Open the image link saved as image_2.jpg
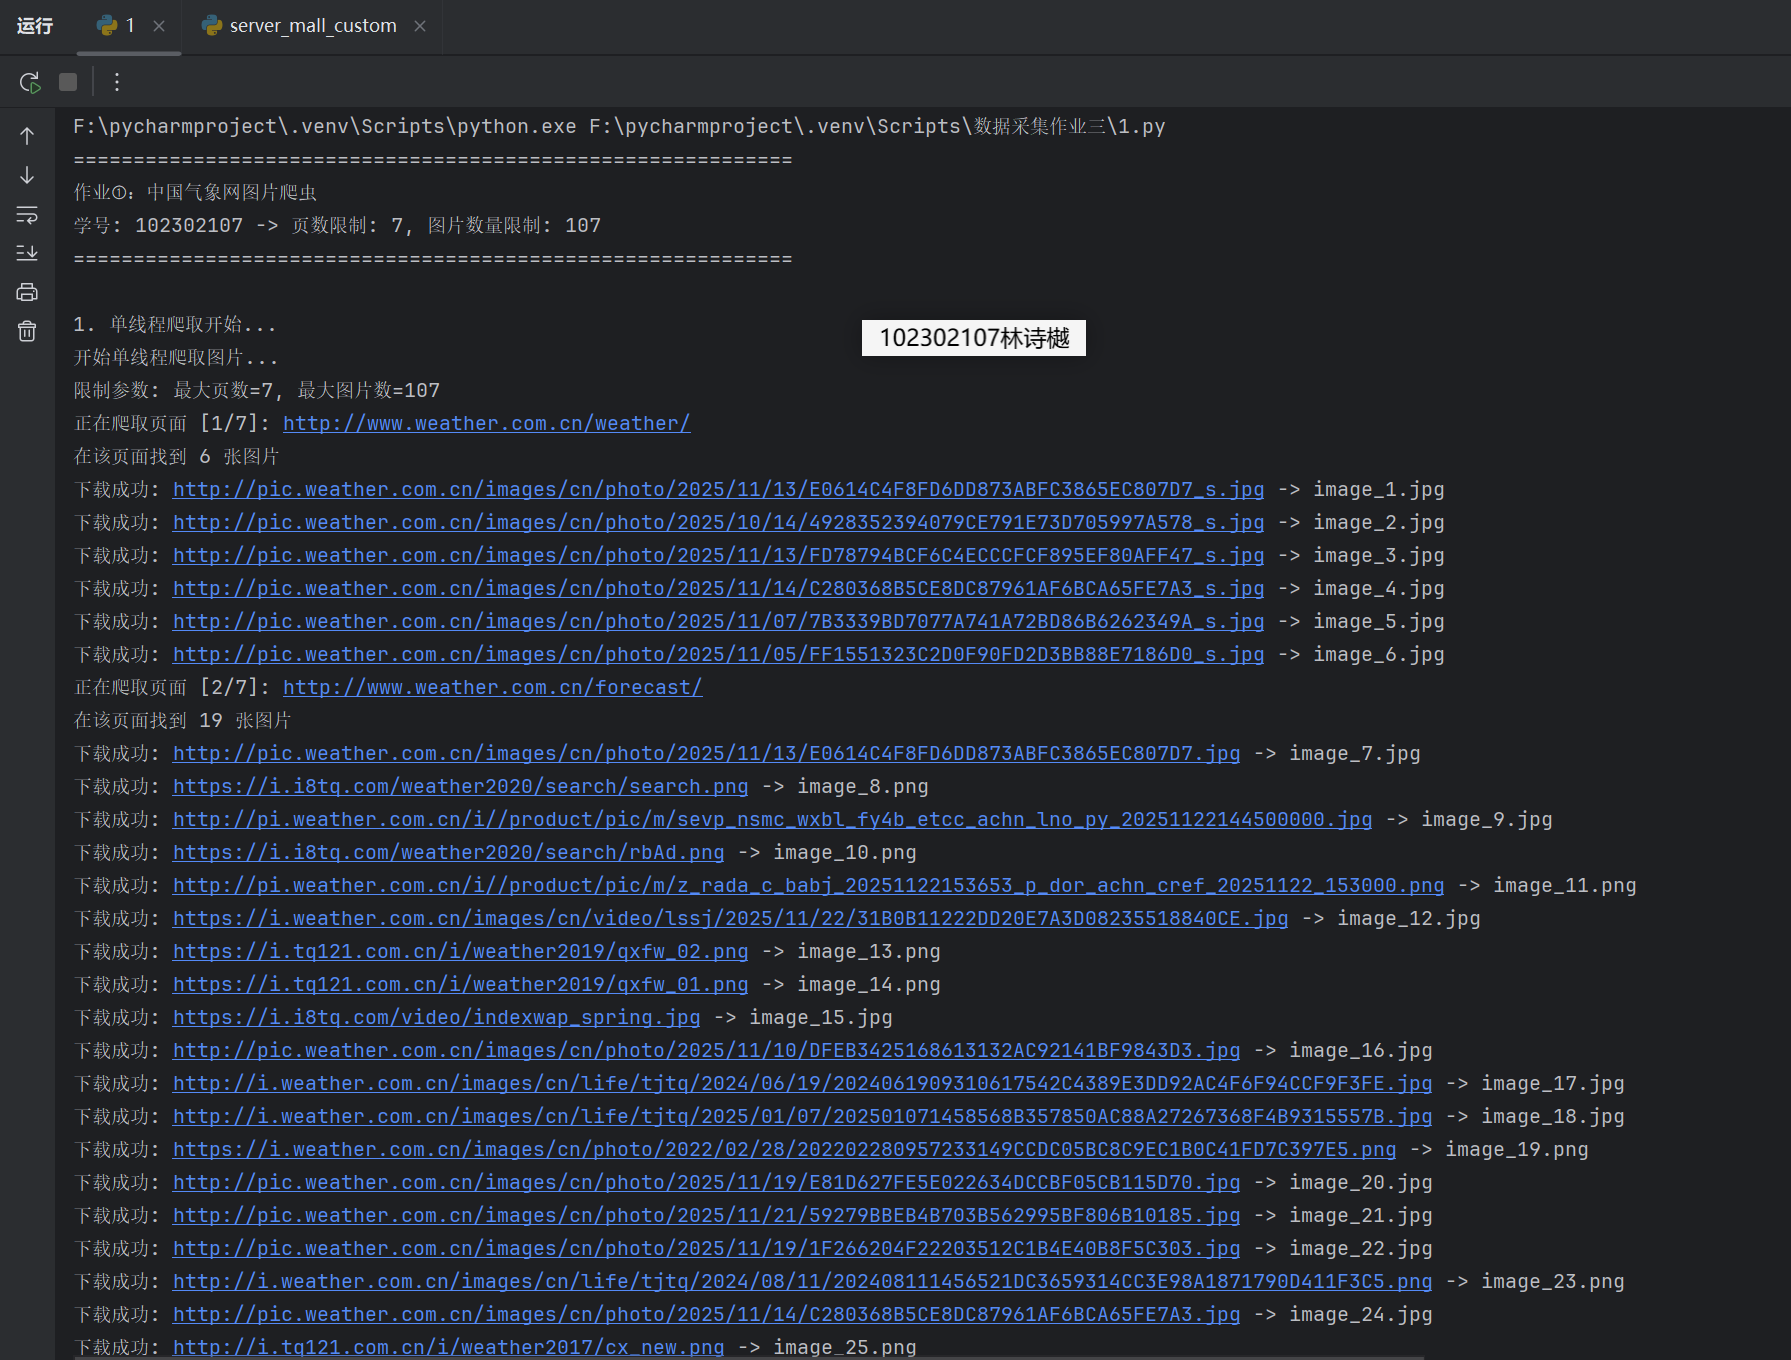1791x1360 pixels. pyautogui.click(x=718, y=523)
